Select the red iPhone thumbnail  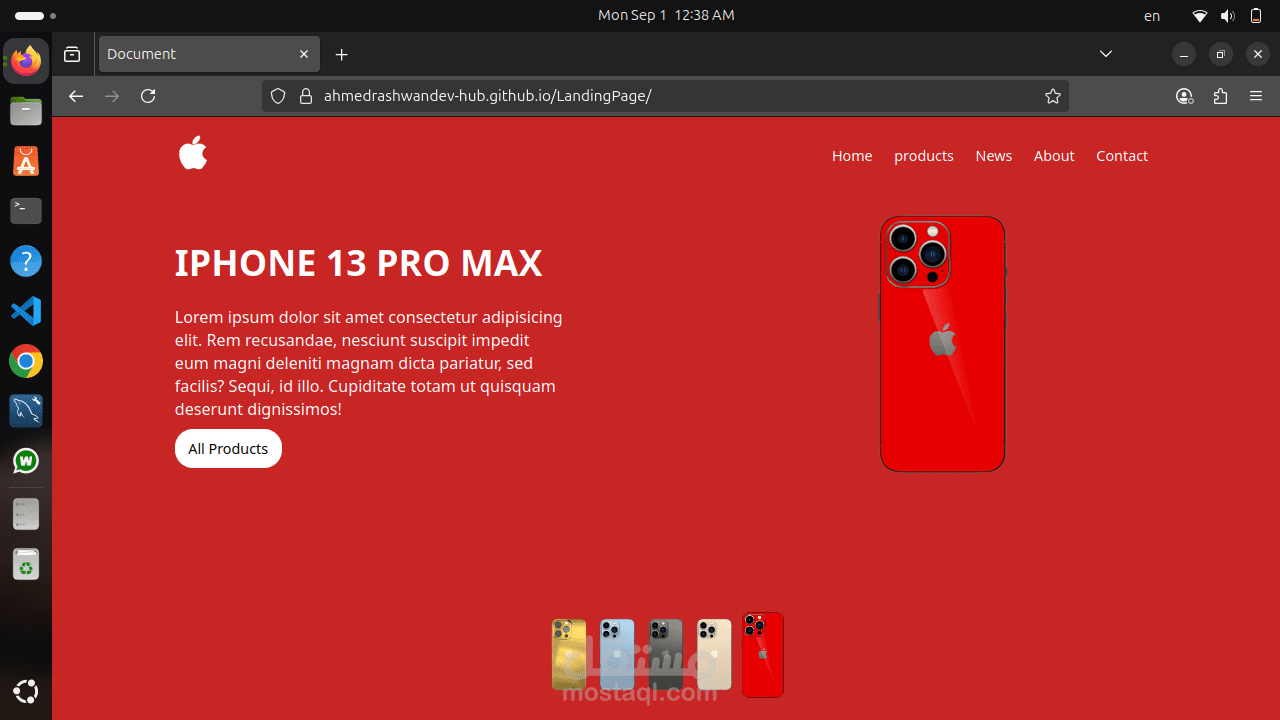pyautogui.click(x=763, y=655)
